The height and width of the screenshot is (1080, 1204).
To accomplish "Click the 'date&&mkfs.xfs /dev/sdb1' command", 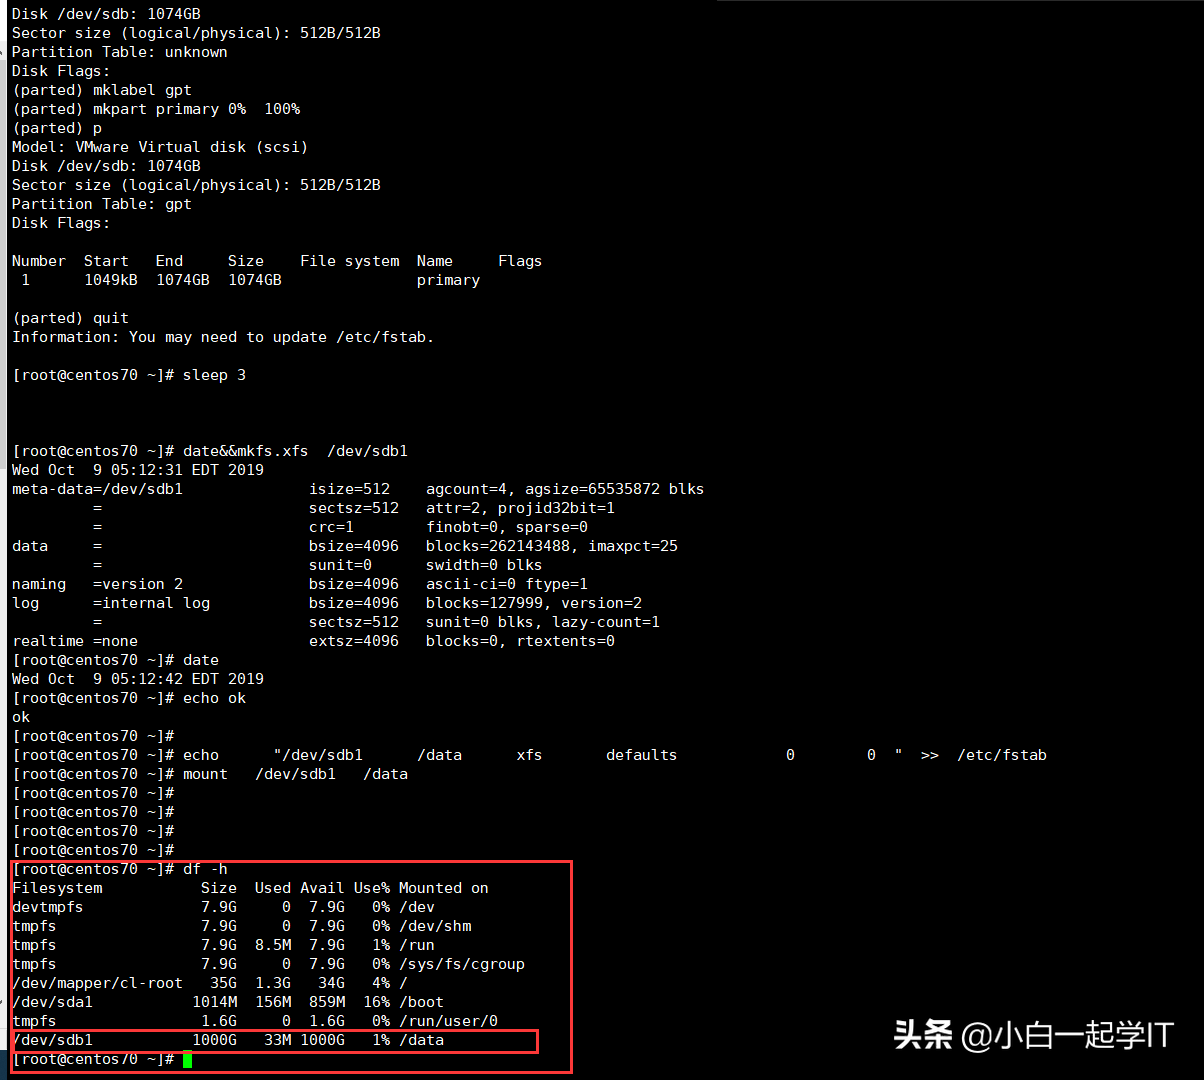I will point(295,451).
